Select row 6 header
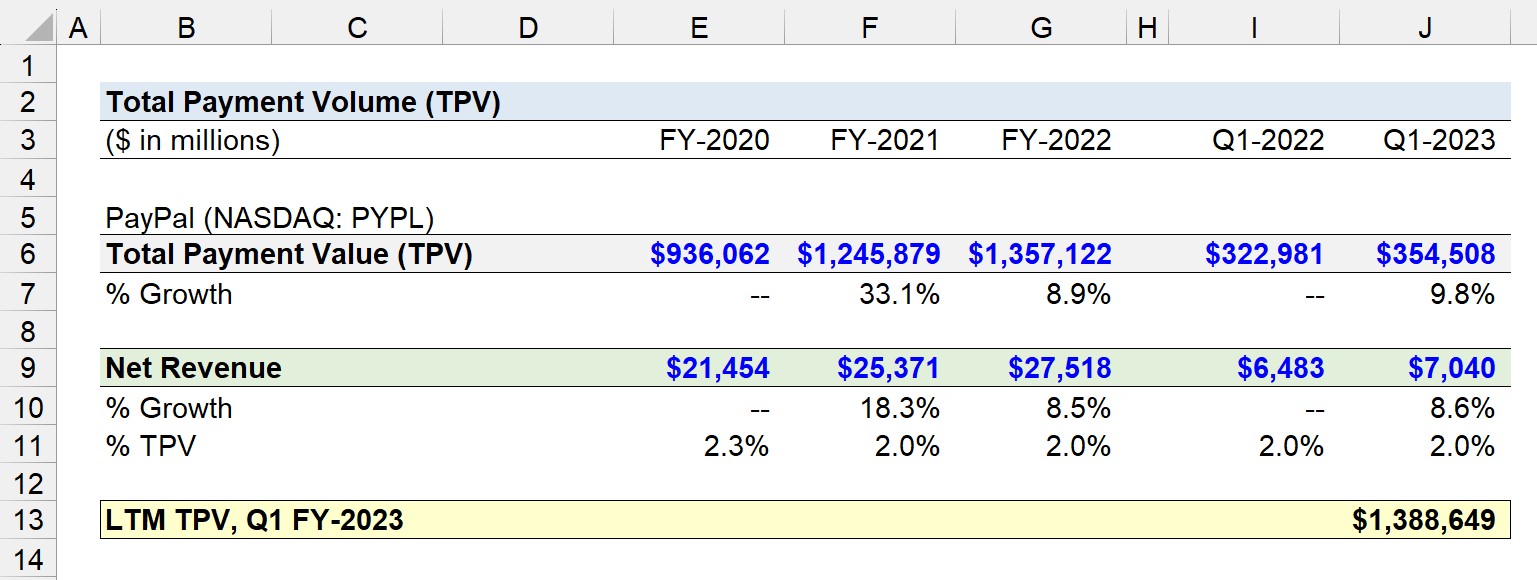Image resolution: width=1537 pixels, height=580 pixels. 28,254
